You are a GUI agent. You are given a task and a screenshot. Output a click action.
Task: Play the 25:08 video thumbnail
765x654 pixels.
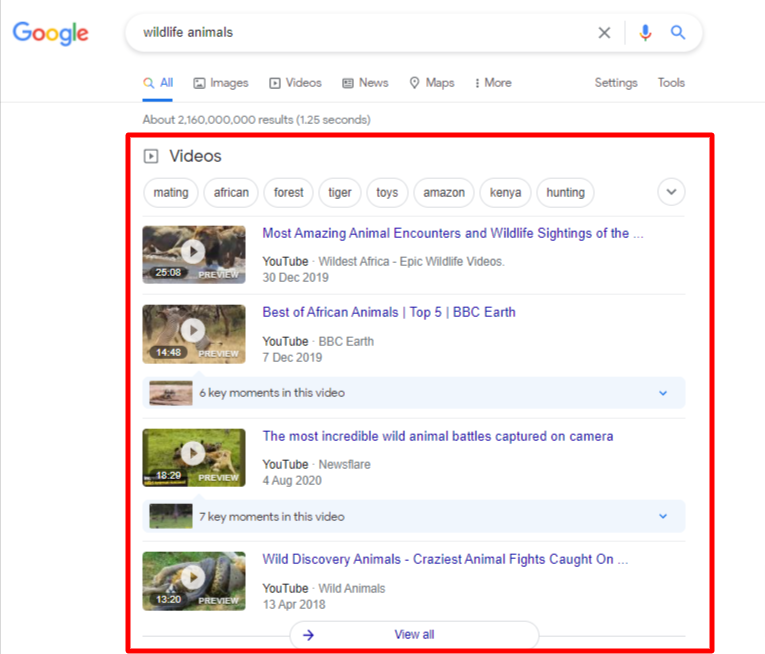tap(194, 254)
